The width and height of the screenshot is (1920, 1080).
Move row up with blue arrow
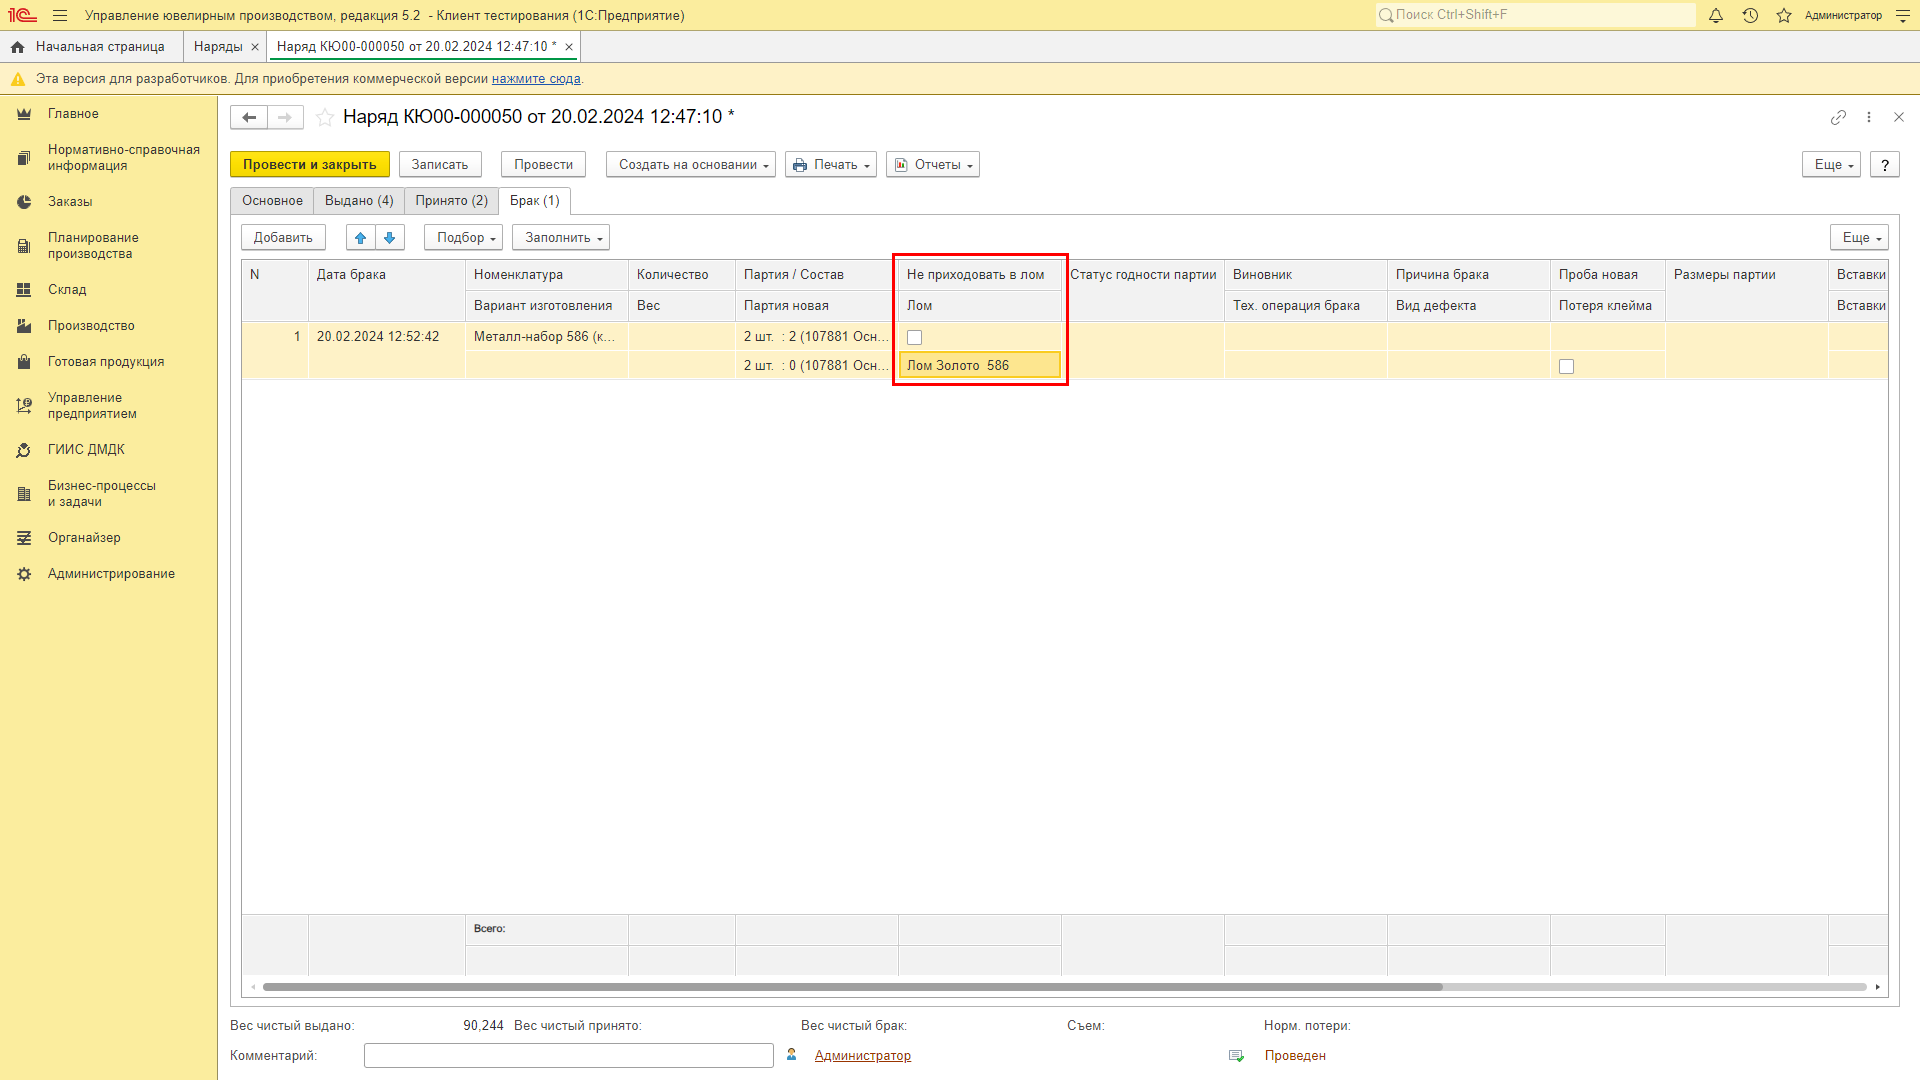point(361,238)
